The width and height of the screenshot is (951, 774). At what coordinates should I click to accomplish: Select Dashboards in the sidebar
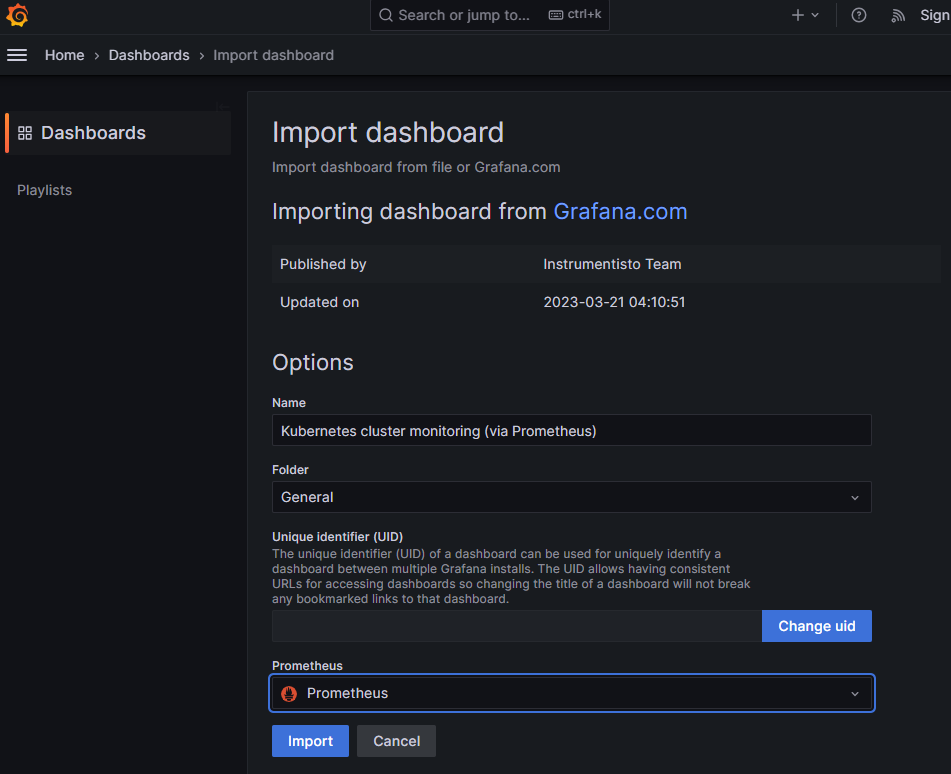pos(118,133)
